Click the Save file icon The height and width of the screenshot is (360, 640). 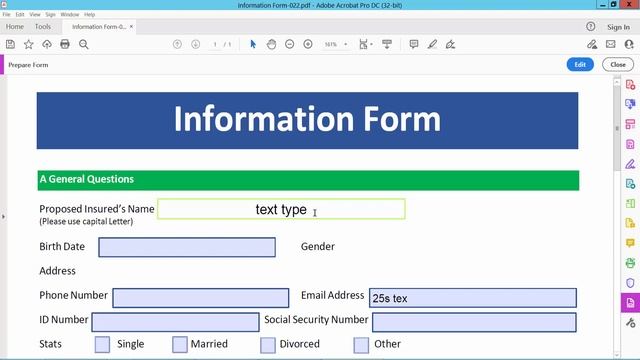pyautogui.click(x=10, y=44)
